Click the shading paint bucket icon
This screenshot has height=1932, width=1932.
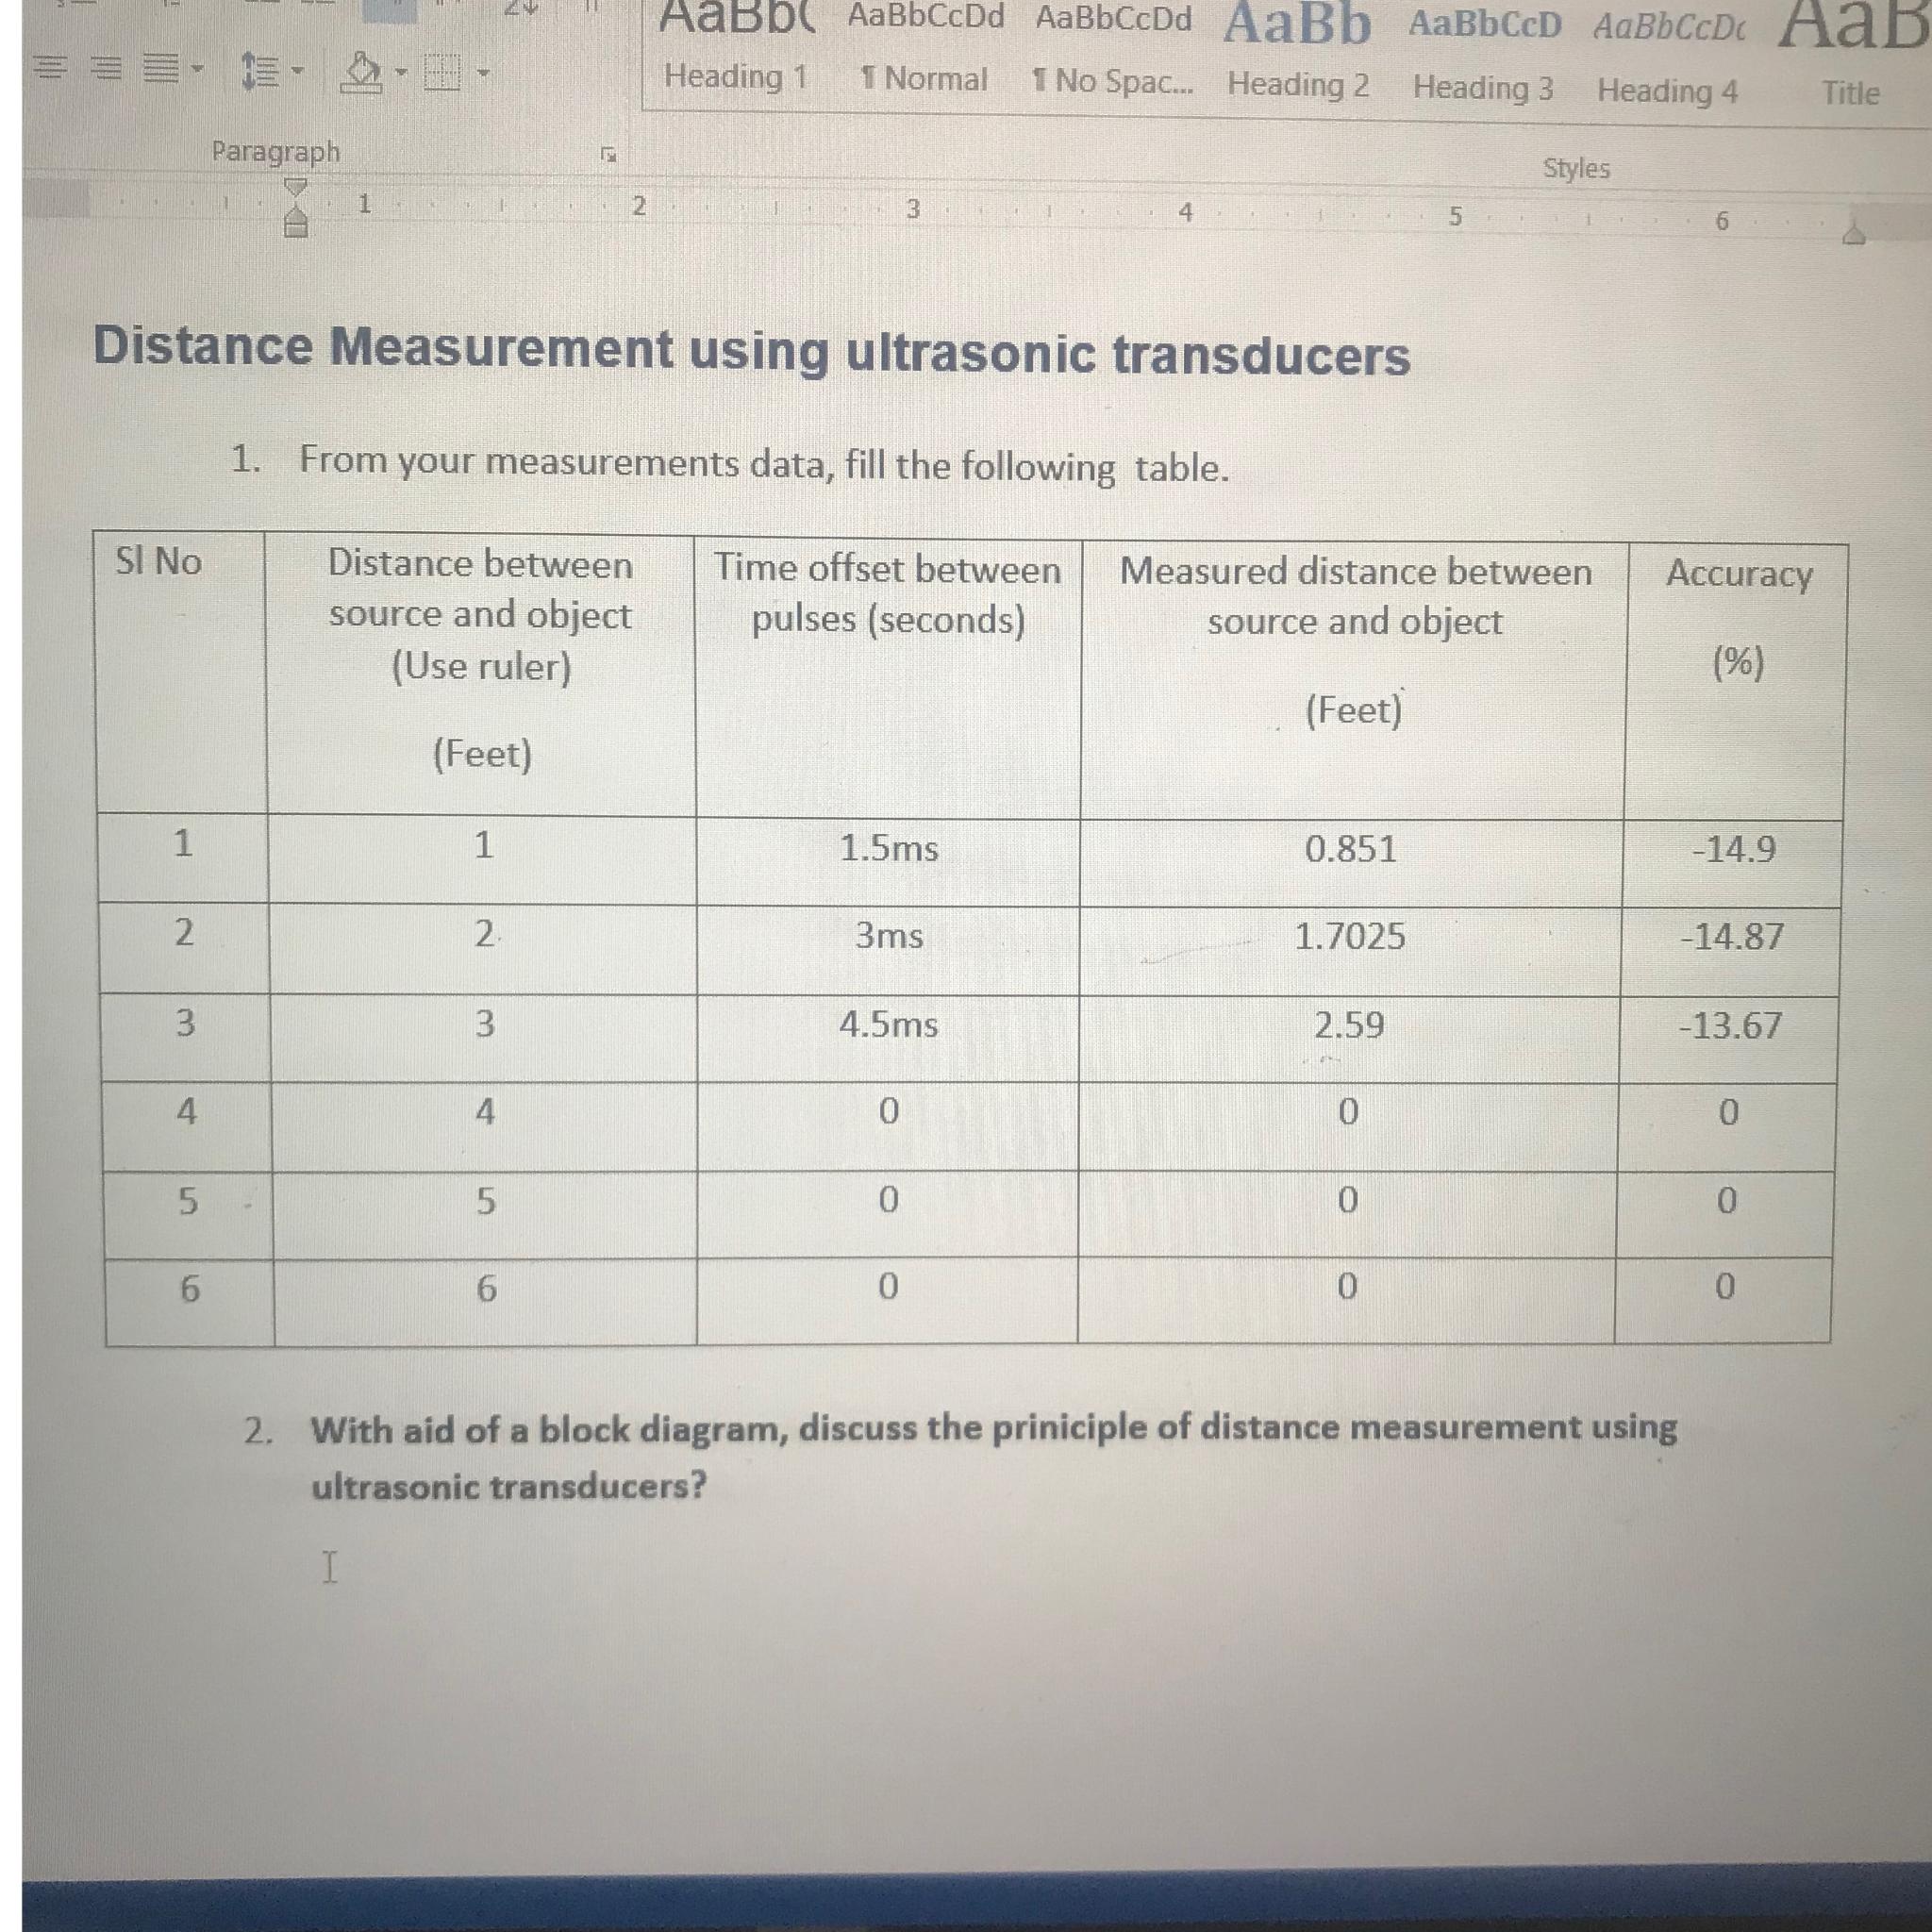point(362,72)
